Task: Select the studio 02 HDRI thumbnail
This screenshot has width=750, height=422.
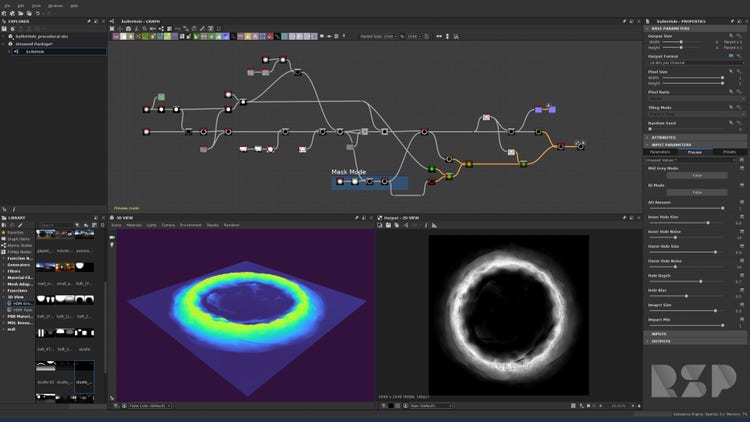Action: click(45, 366)
